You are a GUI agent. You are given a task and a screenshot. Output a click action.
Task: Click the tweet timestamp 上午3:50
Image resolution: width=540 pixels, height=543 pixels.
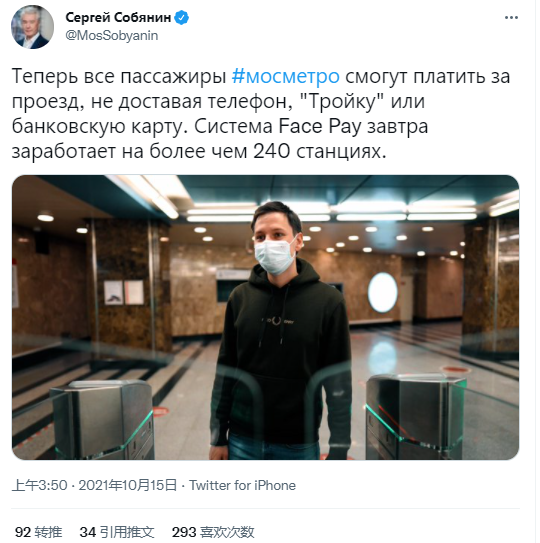39,485
